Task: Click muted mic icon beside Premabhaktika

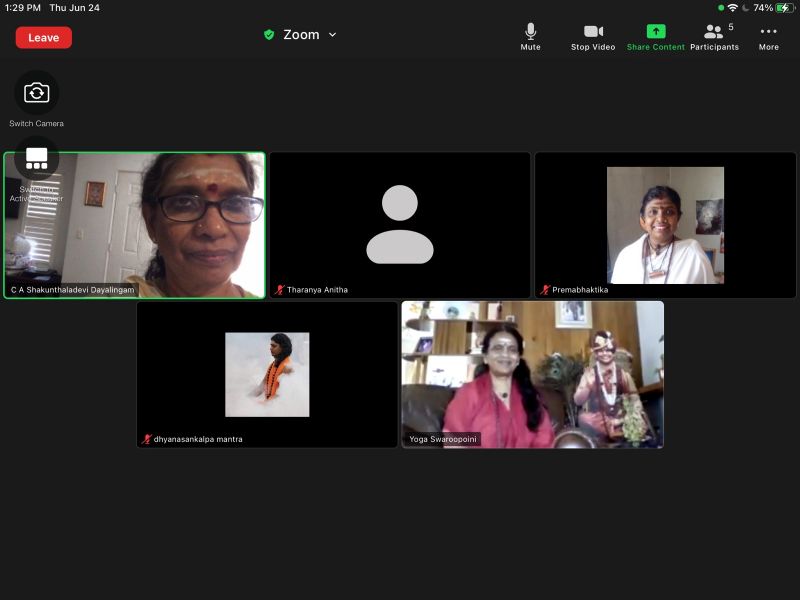Action: click(545, 290)
